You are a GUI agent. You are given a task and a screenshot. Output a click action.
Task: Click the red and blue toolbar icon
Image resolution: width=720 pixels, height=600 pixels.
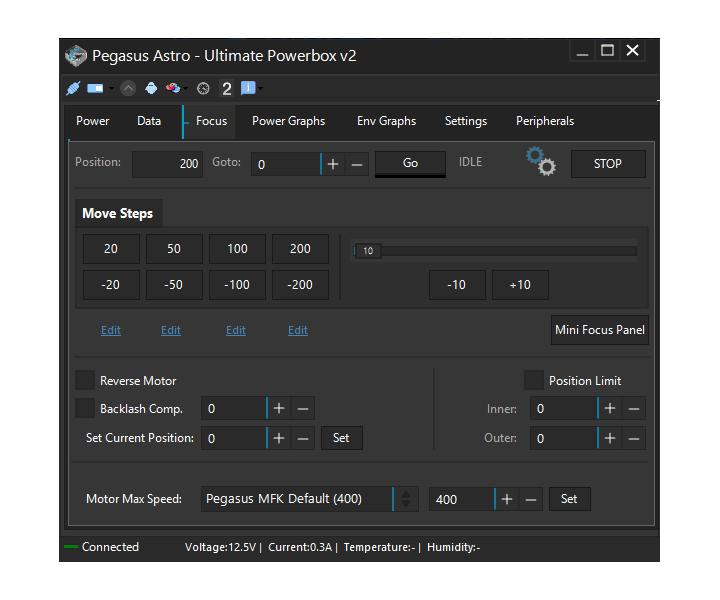[x=173, y=88]
